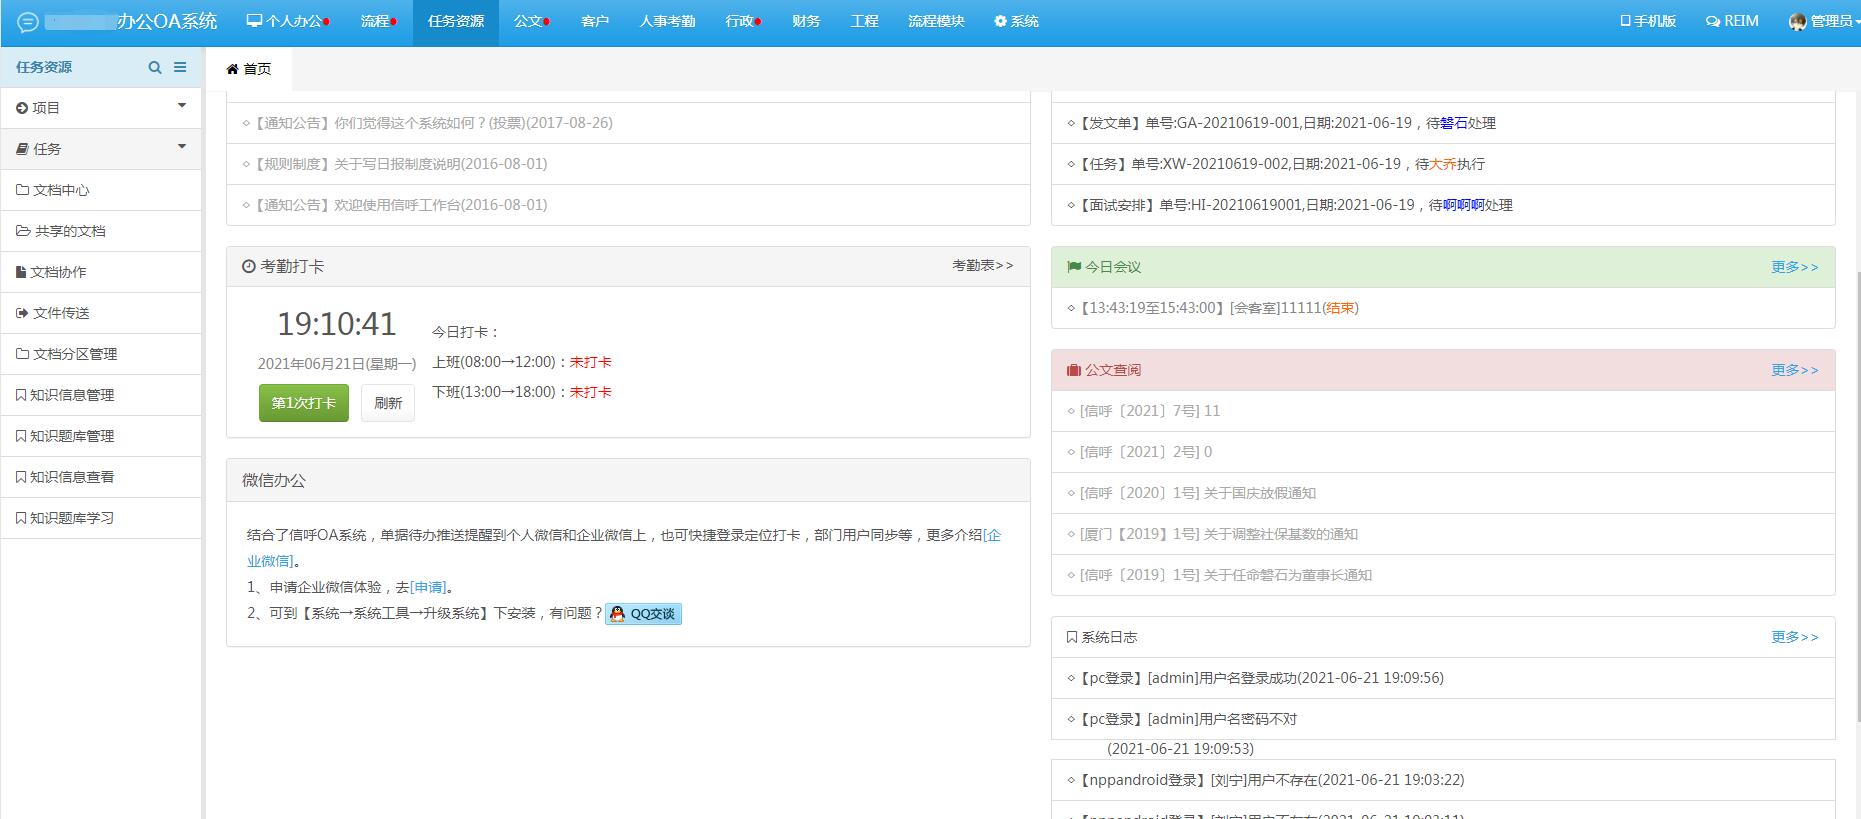Open 发文单 GA-20210619-001 item
This screenshot has height=819, width=1861.
click(x=1443, y=123)
